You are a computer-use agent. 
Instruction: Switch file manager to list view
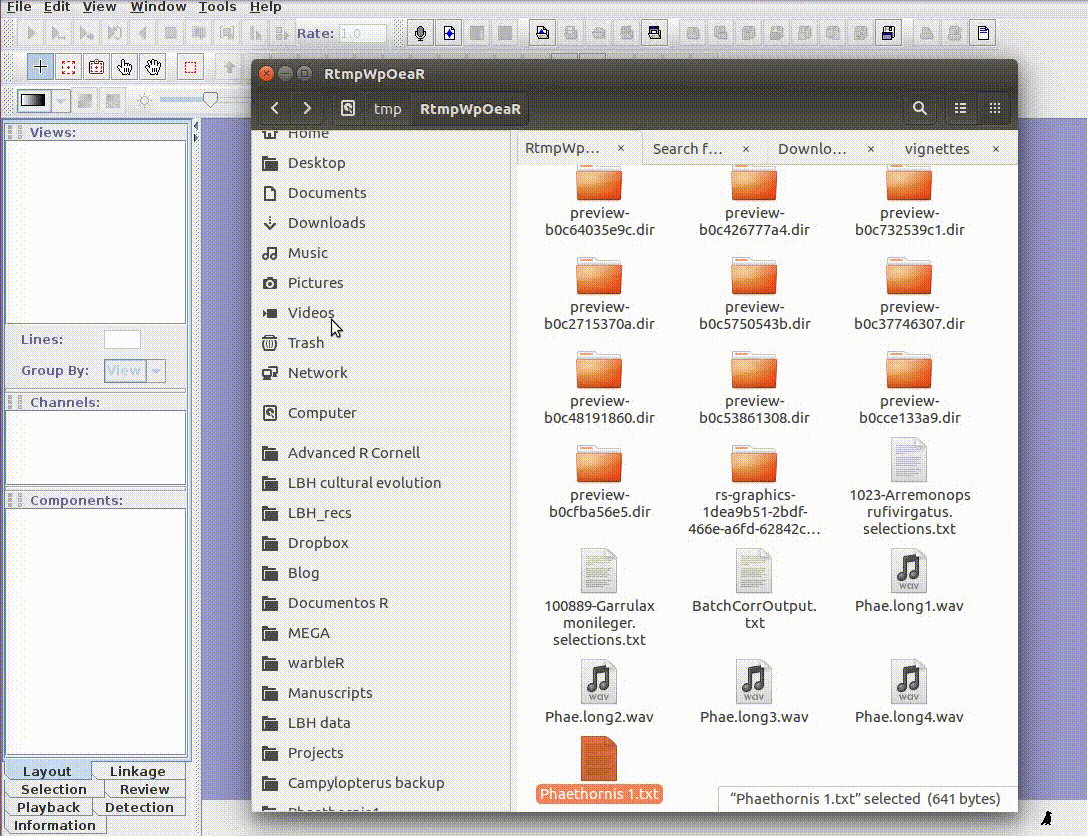coord(961,108)
